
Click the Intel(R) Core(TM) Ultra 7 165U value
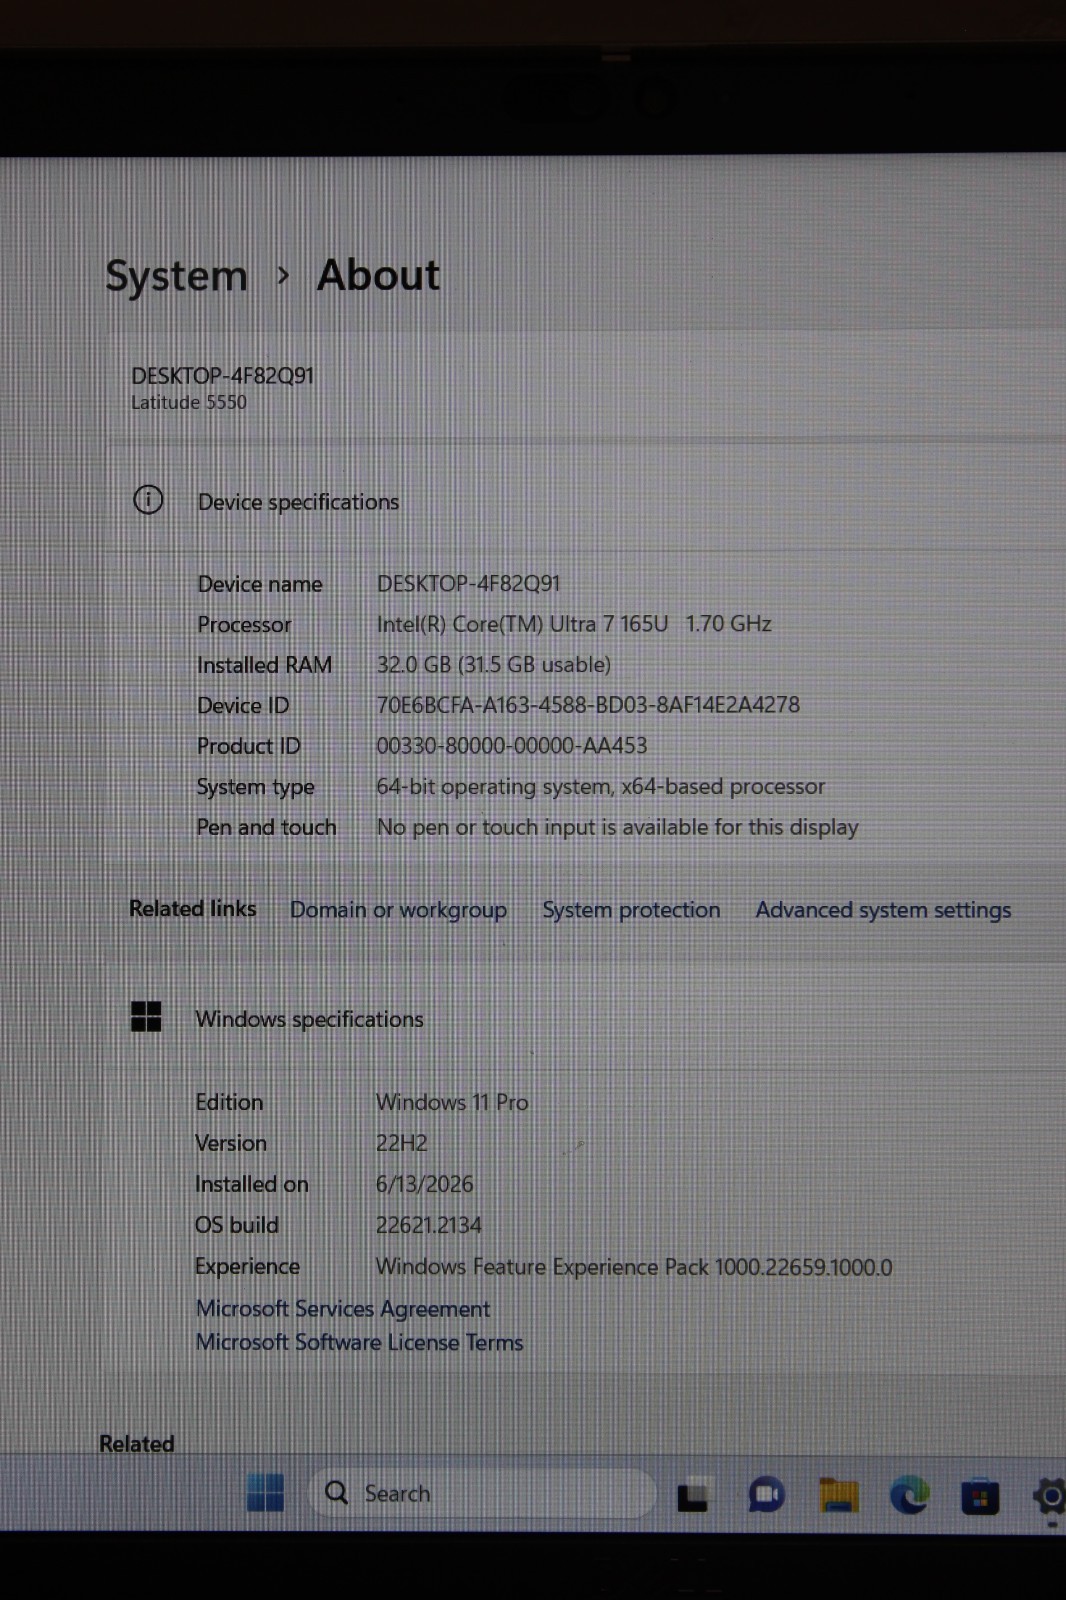click(574, 624)
